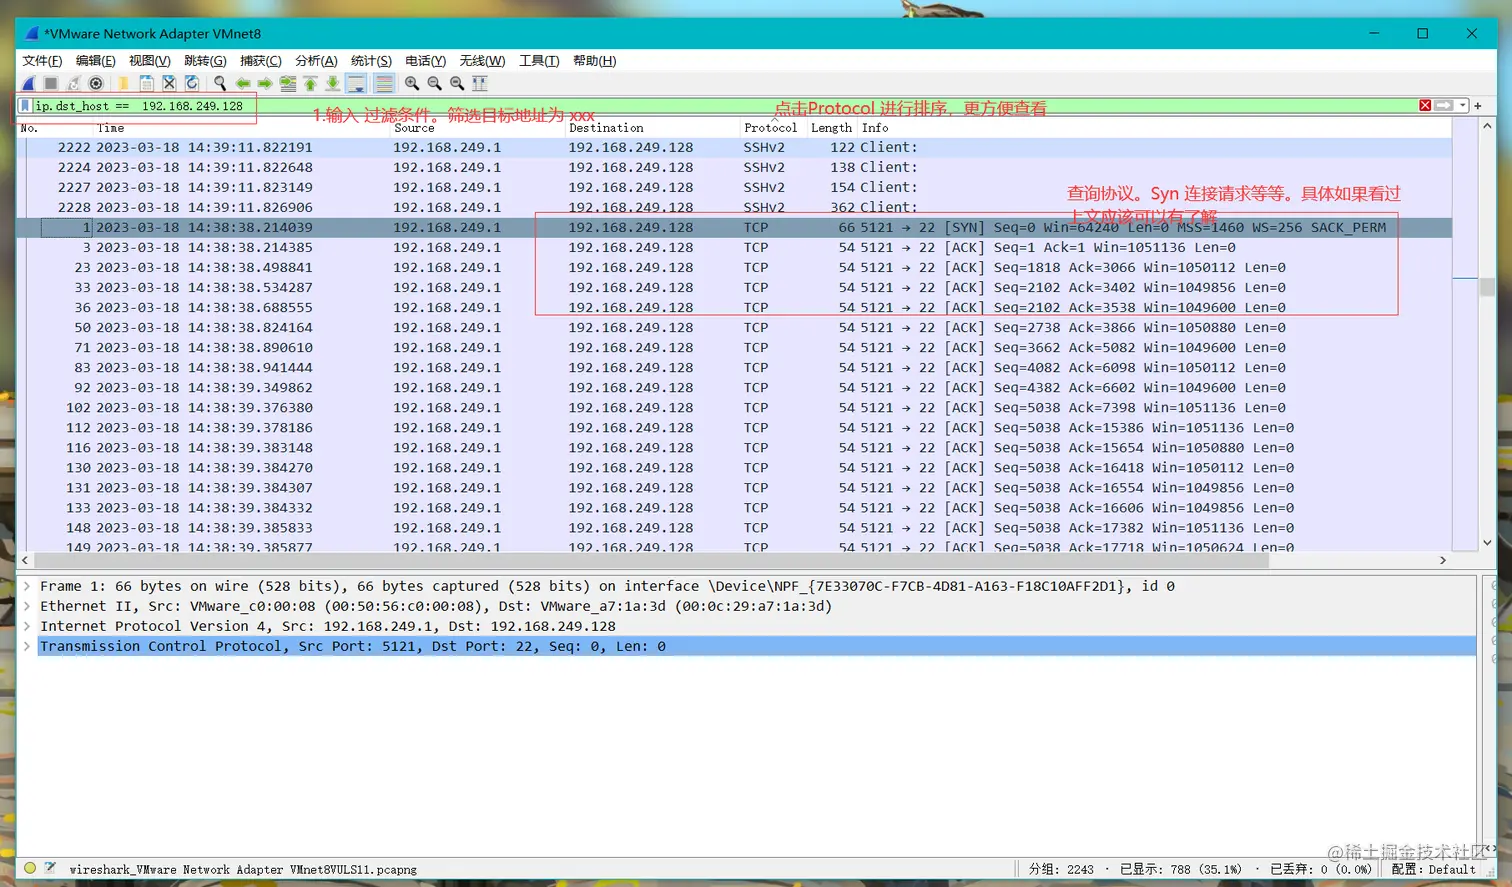1512x887 pixels.
Task: Open the 统计(S) menu
Action: click(371, 61)
